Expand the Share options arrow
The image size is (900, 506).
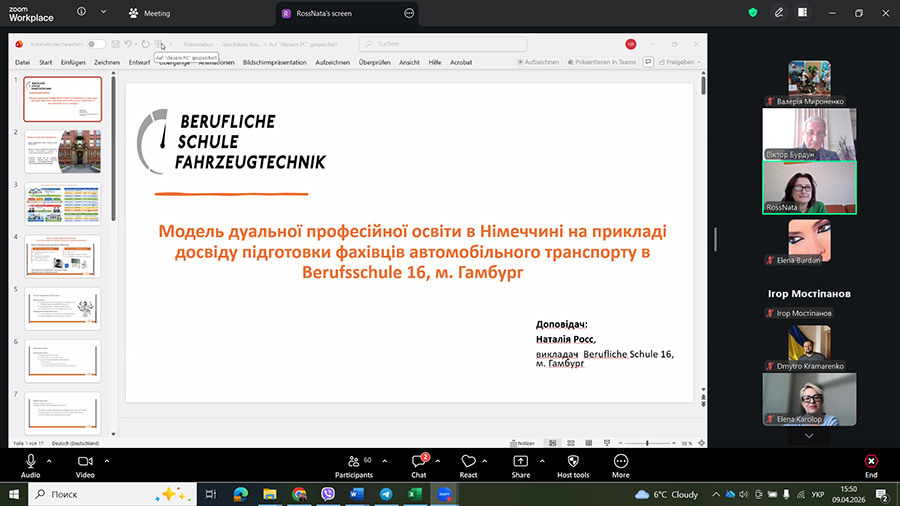542,460
